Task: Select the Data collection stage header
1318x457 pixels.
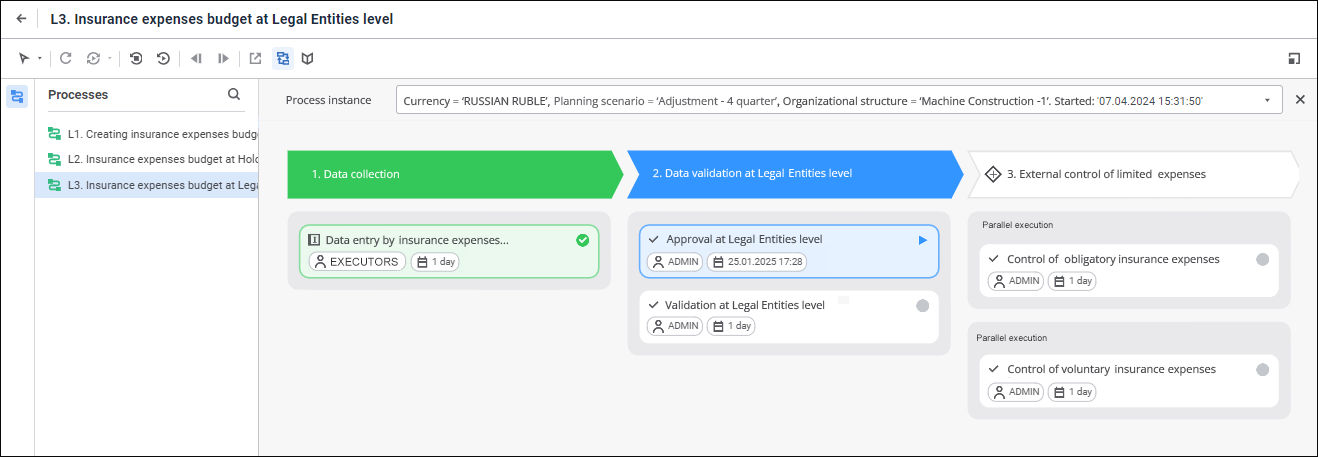Action: 450,174
